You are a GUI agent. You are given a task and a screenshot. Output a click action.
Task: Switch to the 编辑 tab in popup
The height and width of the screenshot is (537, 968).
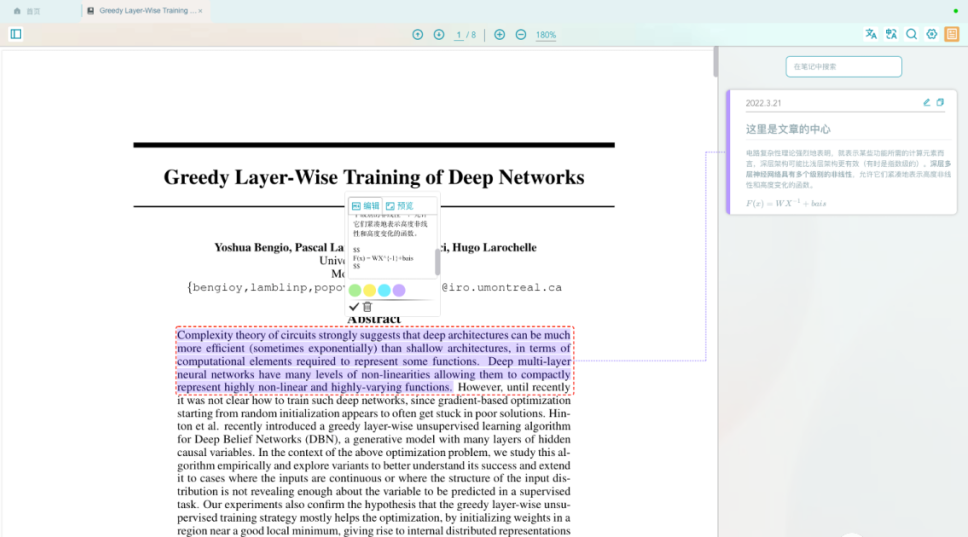[365, 206]
